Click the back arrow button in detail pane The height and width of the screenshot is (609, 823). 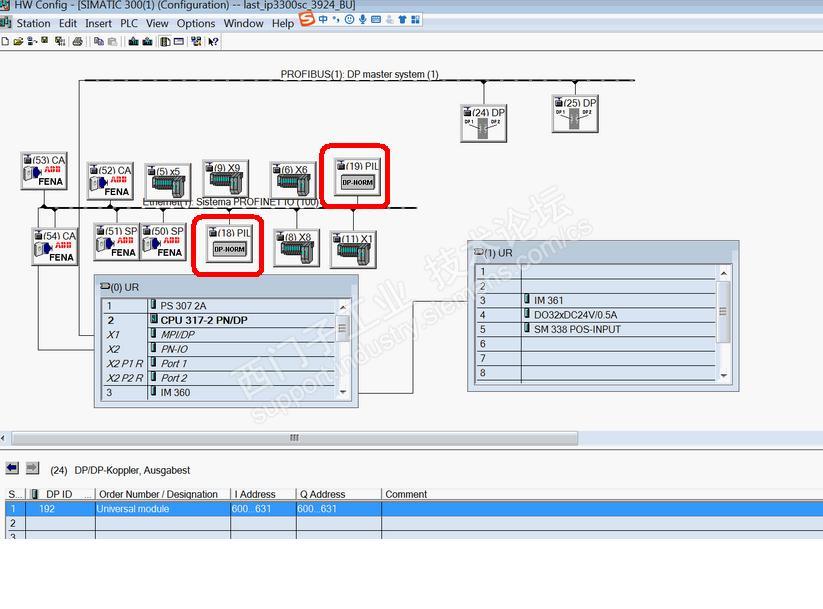[x=12, y=468]
